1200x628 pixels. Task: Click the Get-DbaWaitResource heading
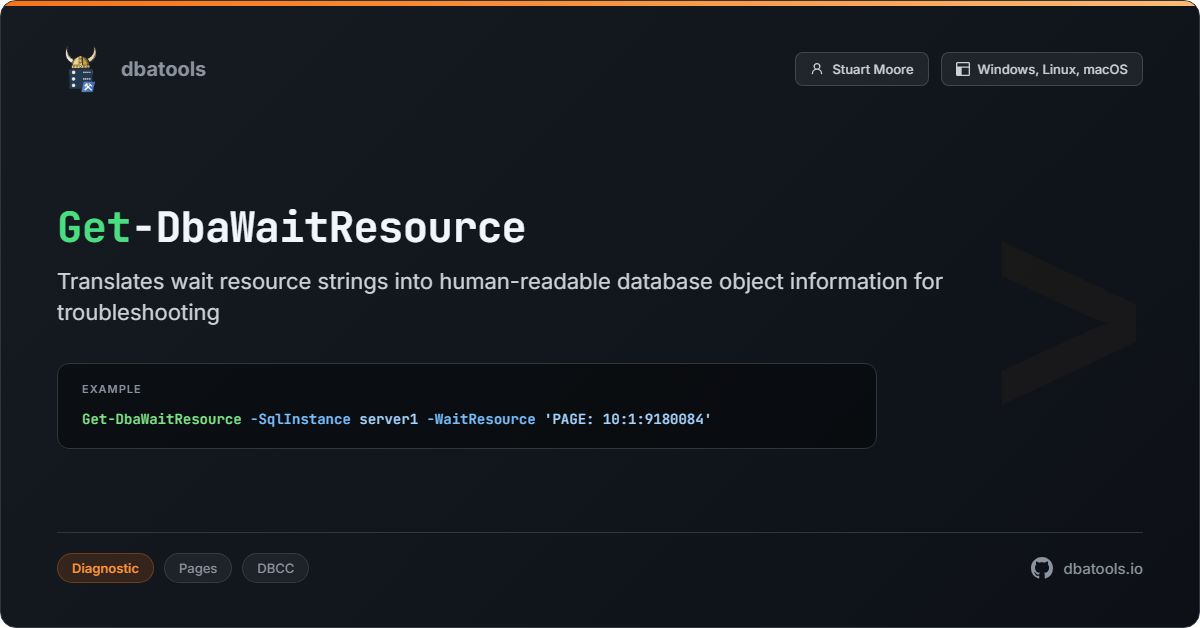tap(291, 228)
